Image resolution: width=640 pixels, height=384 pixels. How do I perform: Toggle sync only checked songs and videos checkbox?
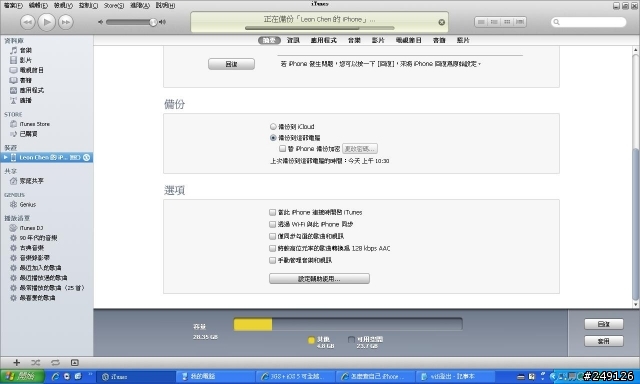(273, 236)
